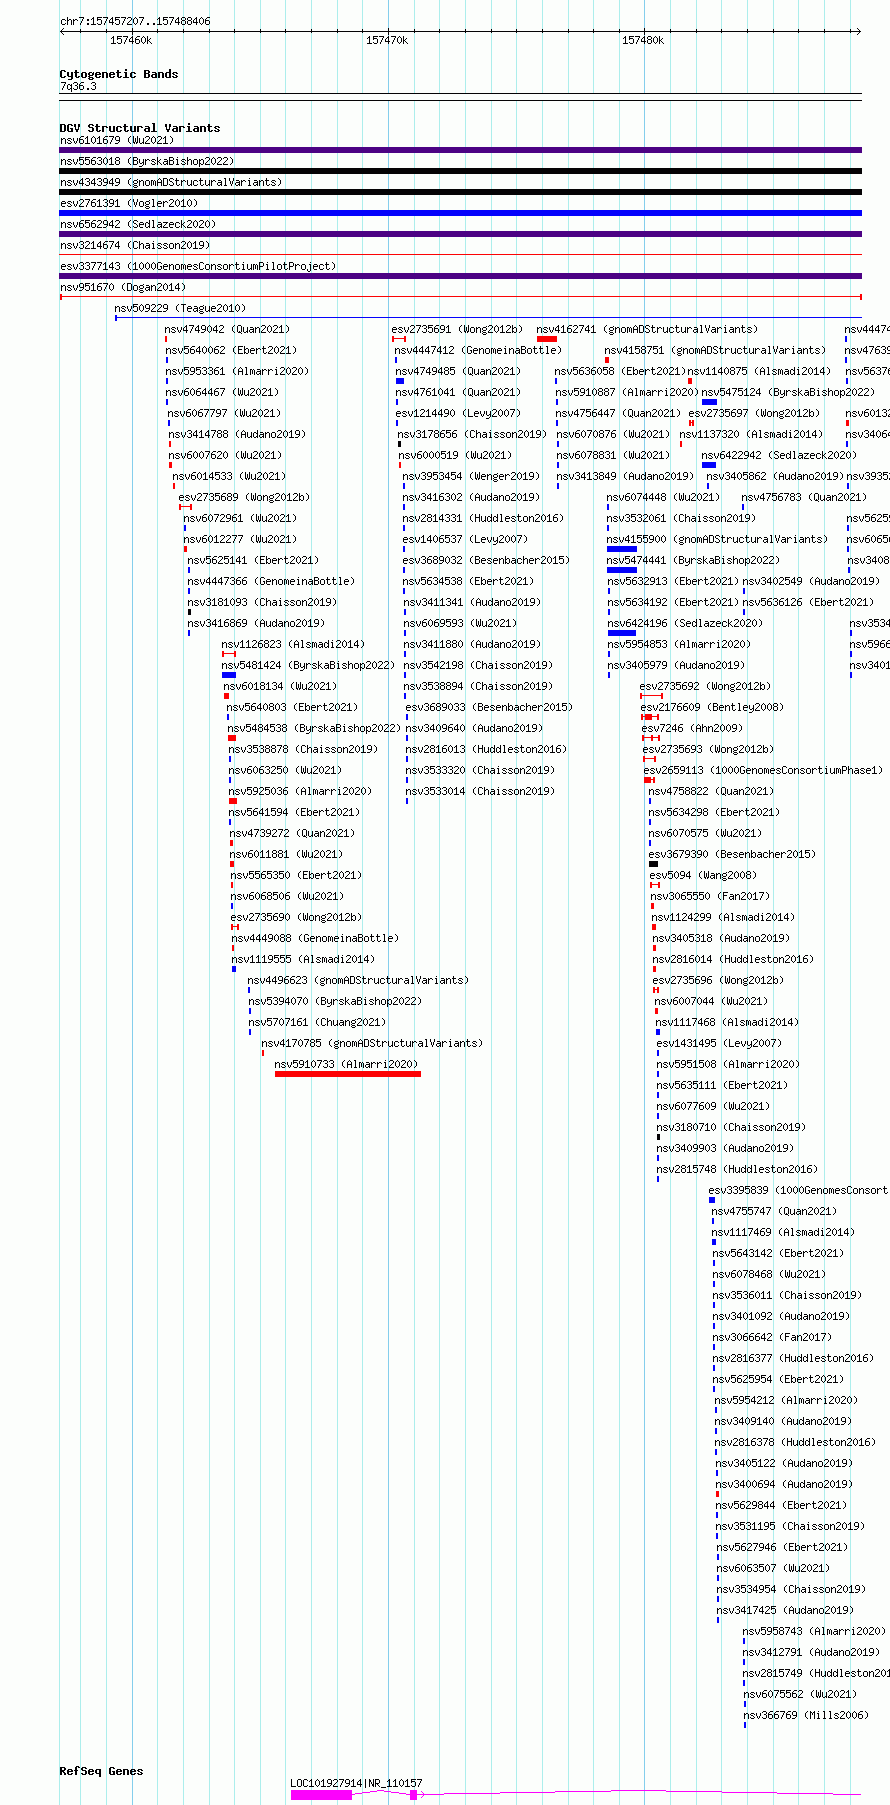
Task: Click the RefSeq Genes track title
Action: pos(101,1771)
